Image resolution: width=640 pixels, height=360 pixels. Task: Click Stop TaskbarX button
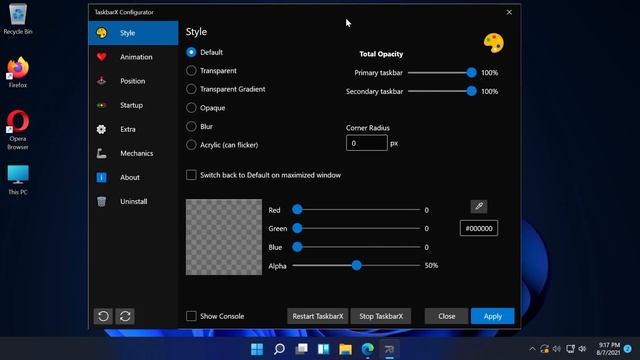[381, 316]
